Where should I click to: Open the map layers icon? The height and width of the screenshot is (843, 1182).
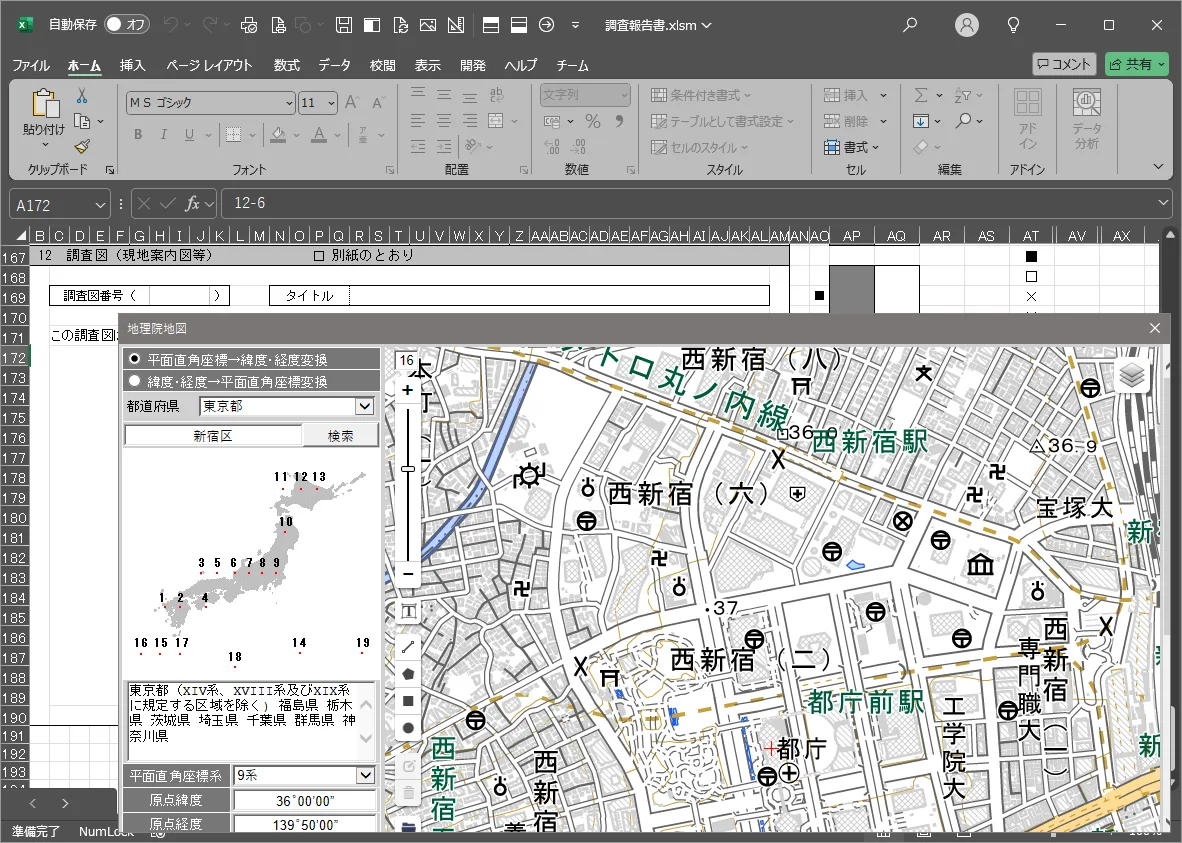[x=1131, y=375]
